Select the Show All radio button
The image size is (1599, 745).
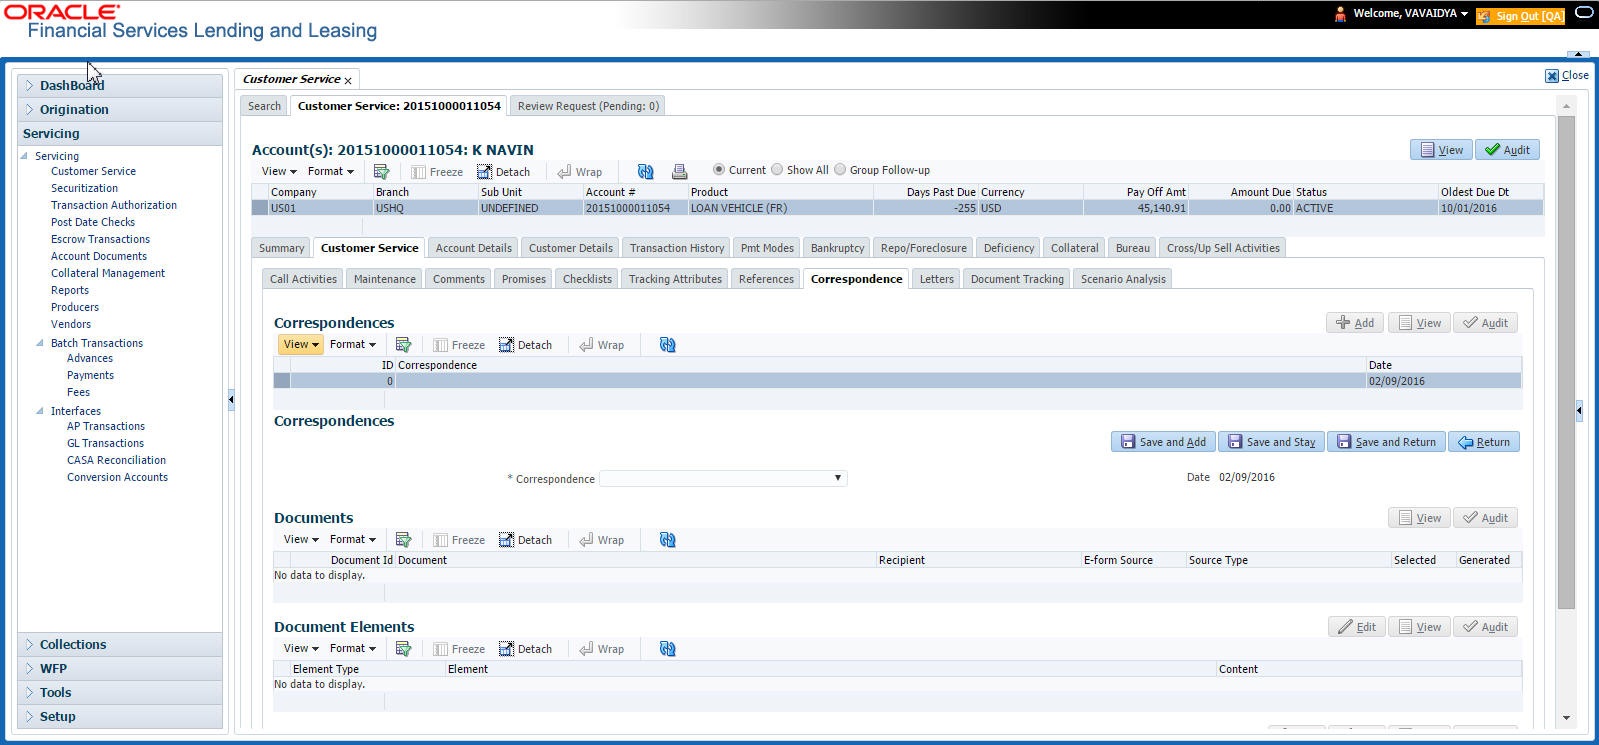tap(777, 170)
